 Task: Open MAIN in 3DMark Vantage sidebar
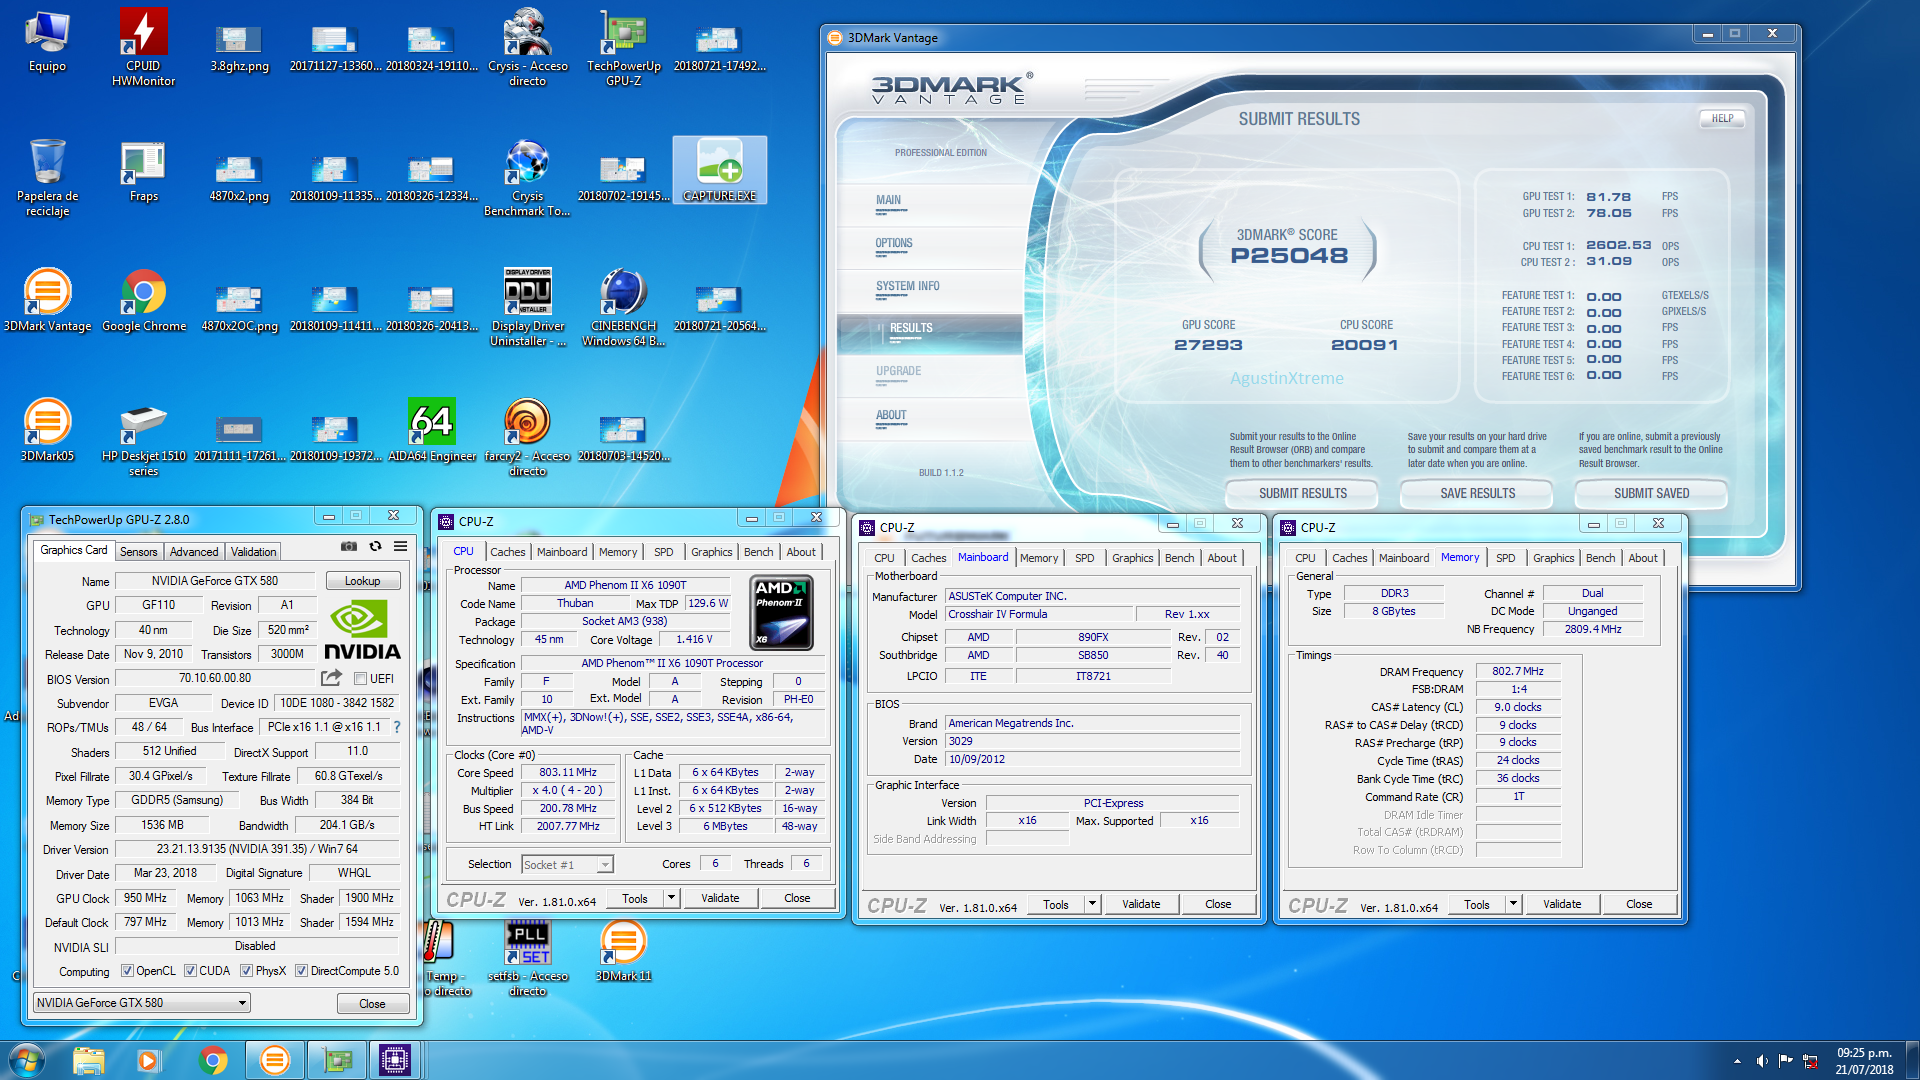pos(889,201)
